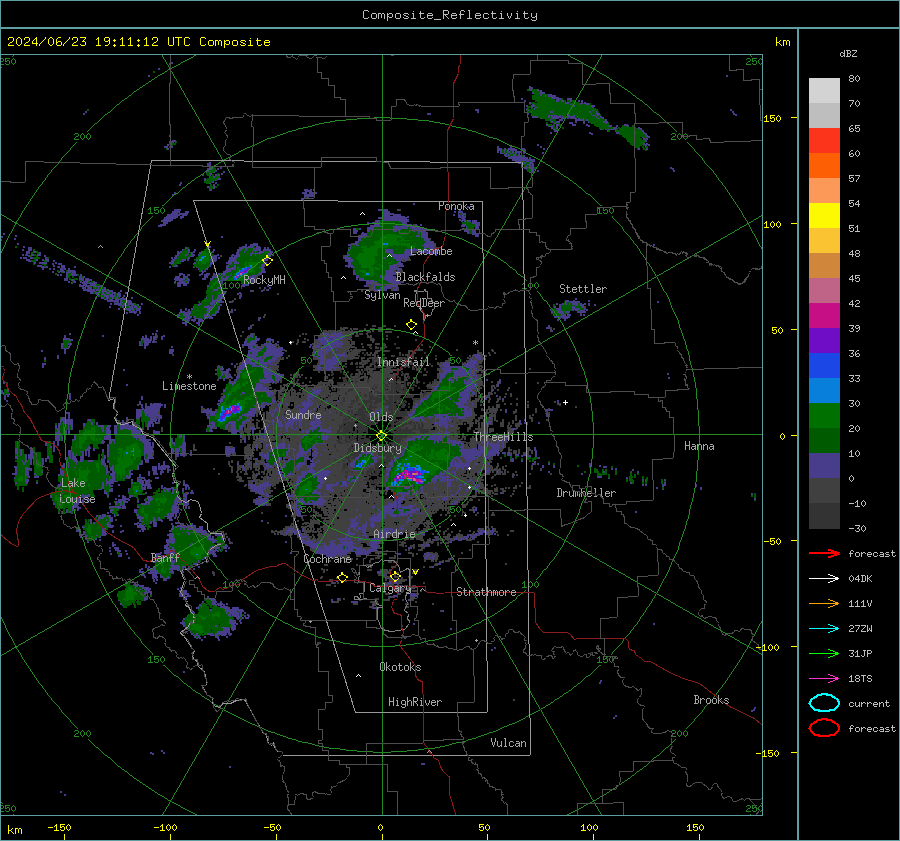The width and height of the screenshot is (900, 841).
Task: Click the Strathmore label on the map
Action: (x=486, y=592)
